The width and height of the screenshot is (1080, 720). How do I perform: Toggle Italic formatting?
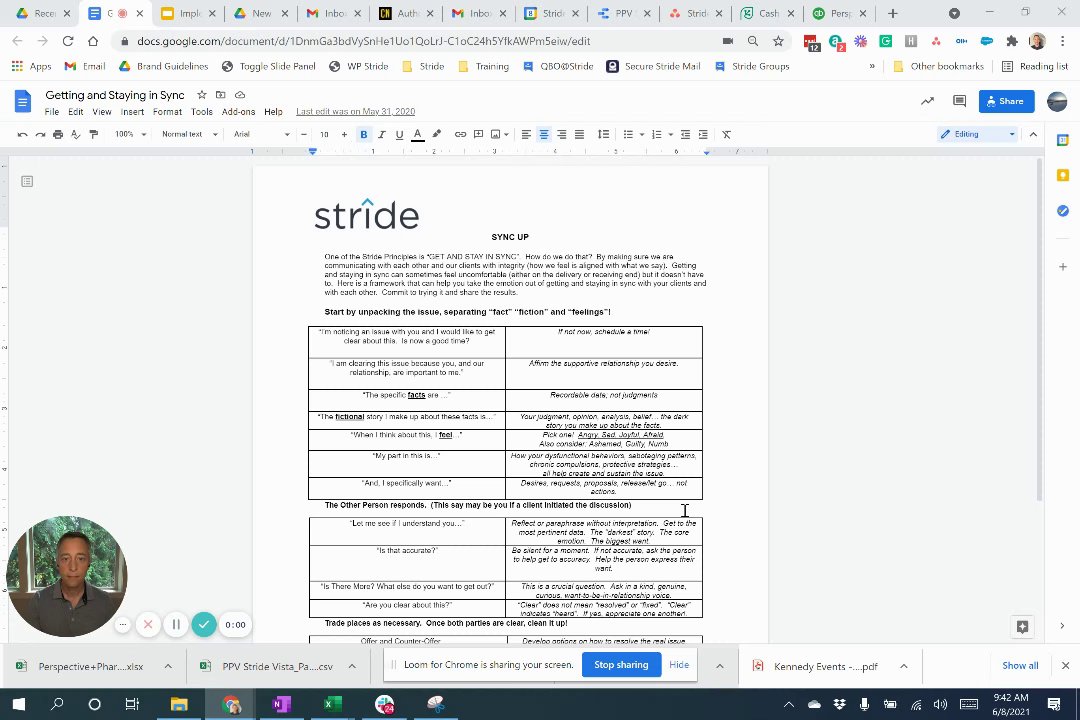pyautogui.click(x=382, y=134)
